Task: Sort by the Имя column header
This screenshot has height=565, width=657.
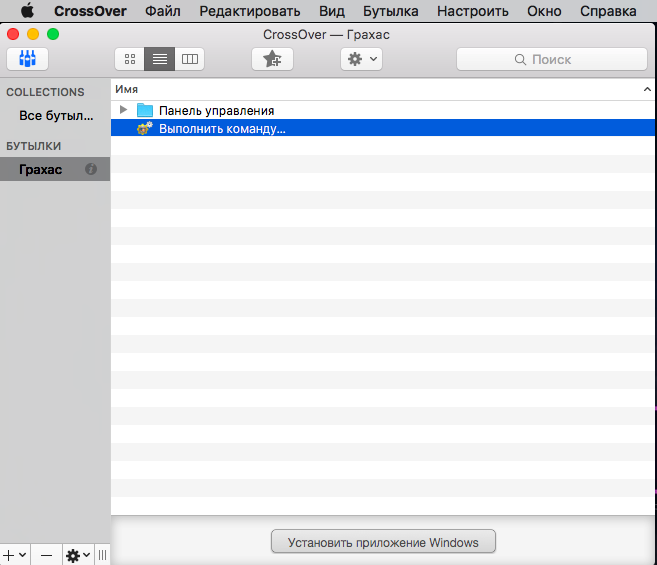Action: click(127, 89)
